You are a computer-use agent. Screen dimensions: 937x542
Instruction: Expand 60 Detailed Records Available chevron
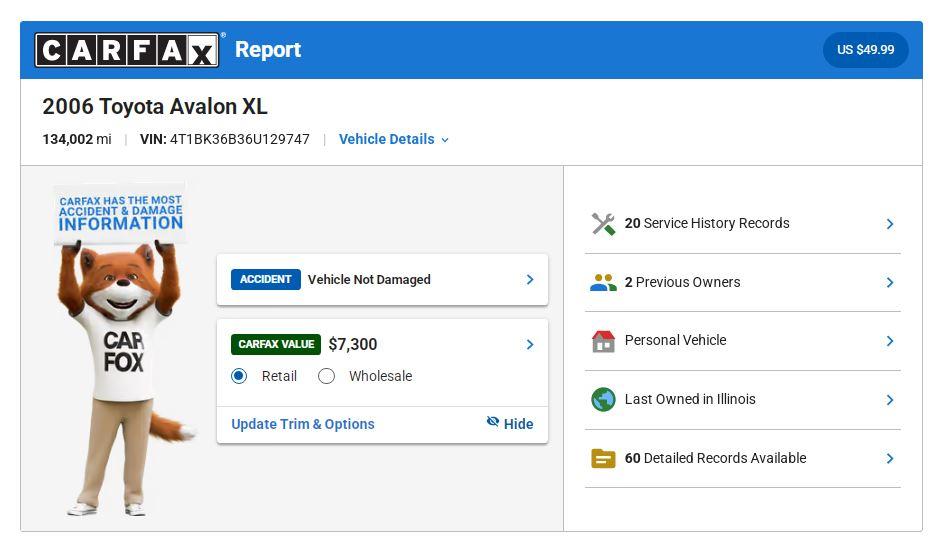(x=890, y=458)
